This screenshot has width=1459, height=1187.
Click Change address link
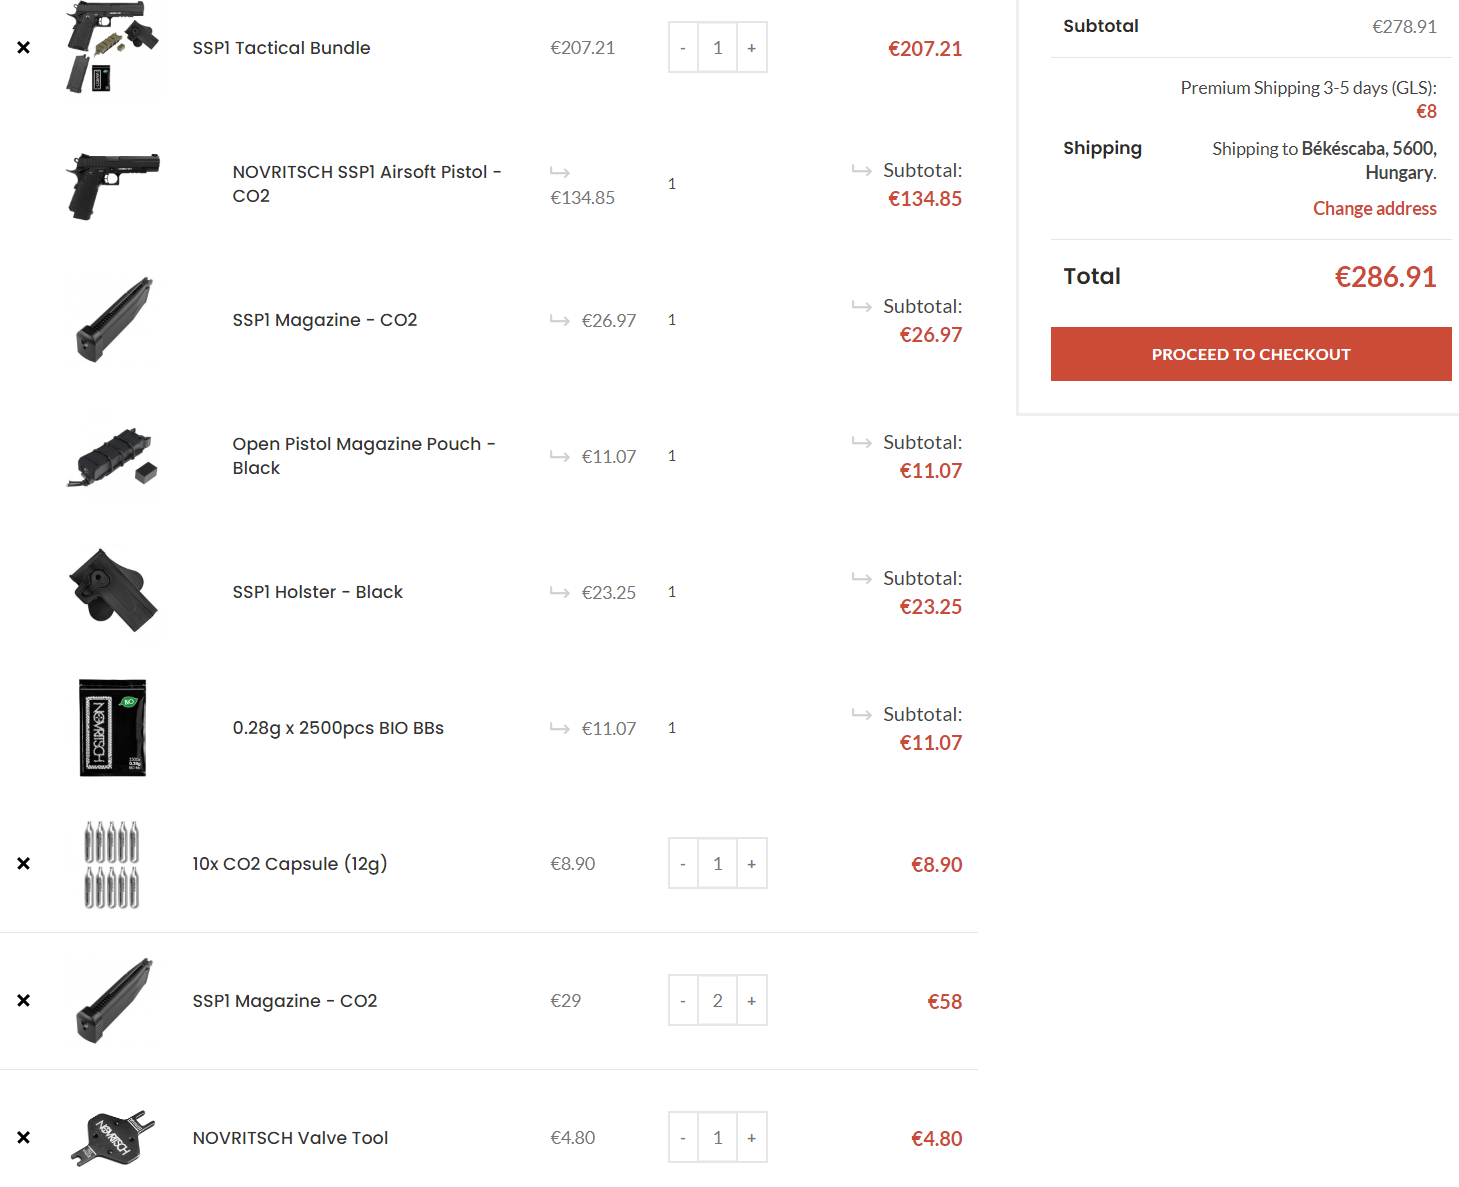click(1375, 208)
